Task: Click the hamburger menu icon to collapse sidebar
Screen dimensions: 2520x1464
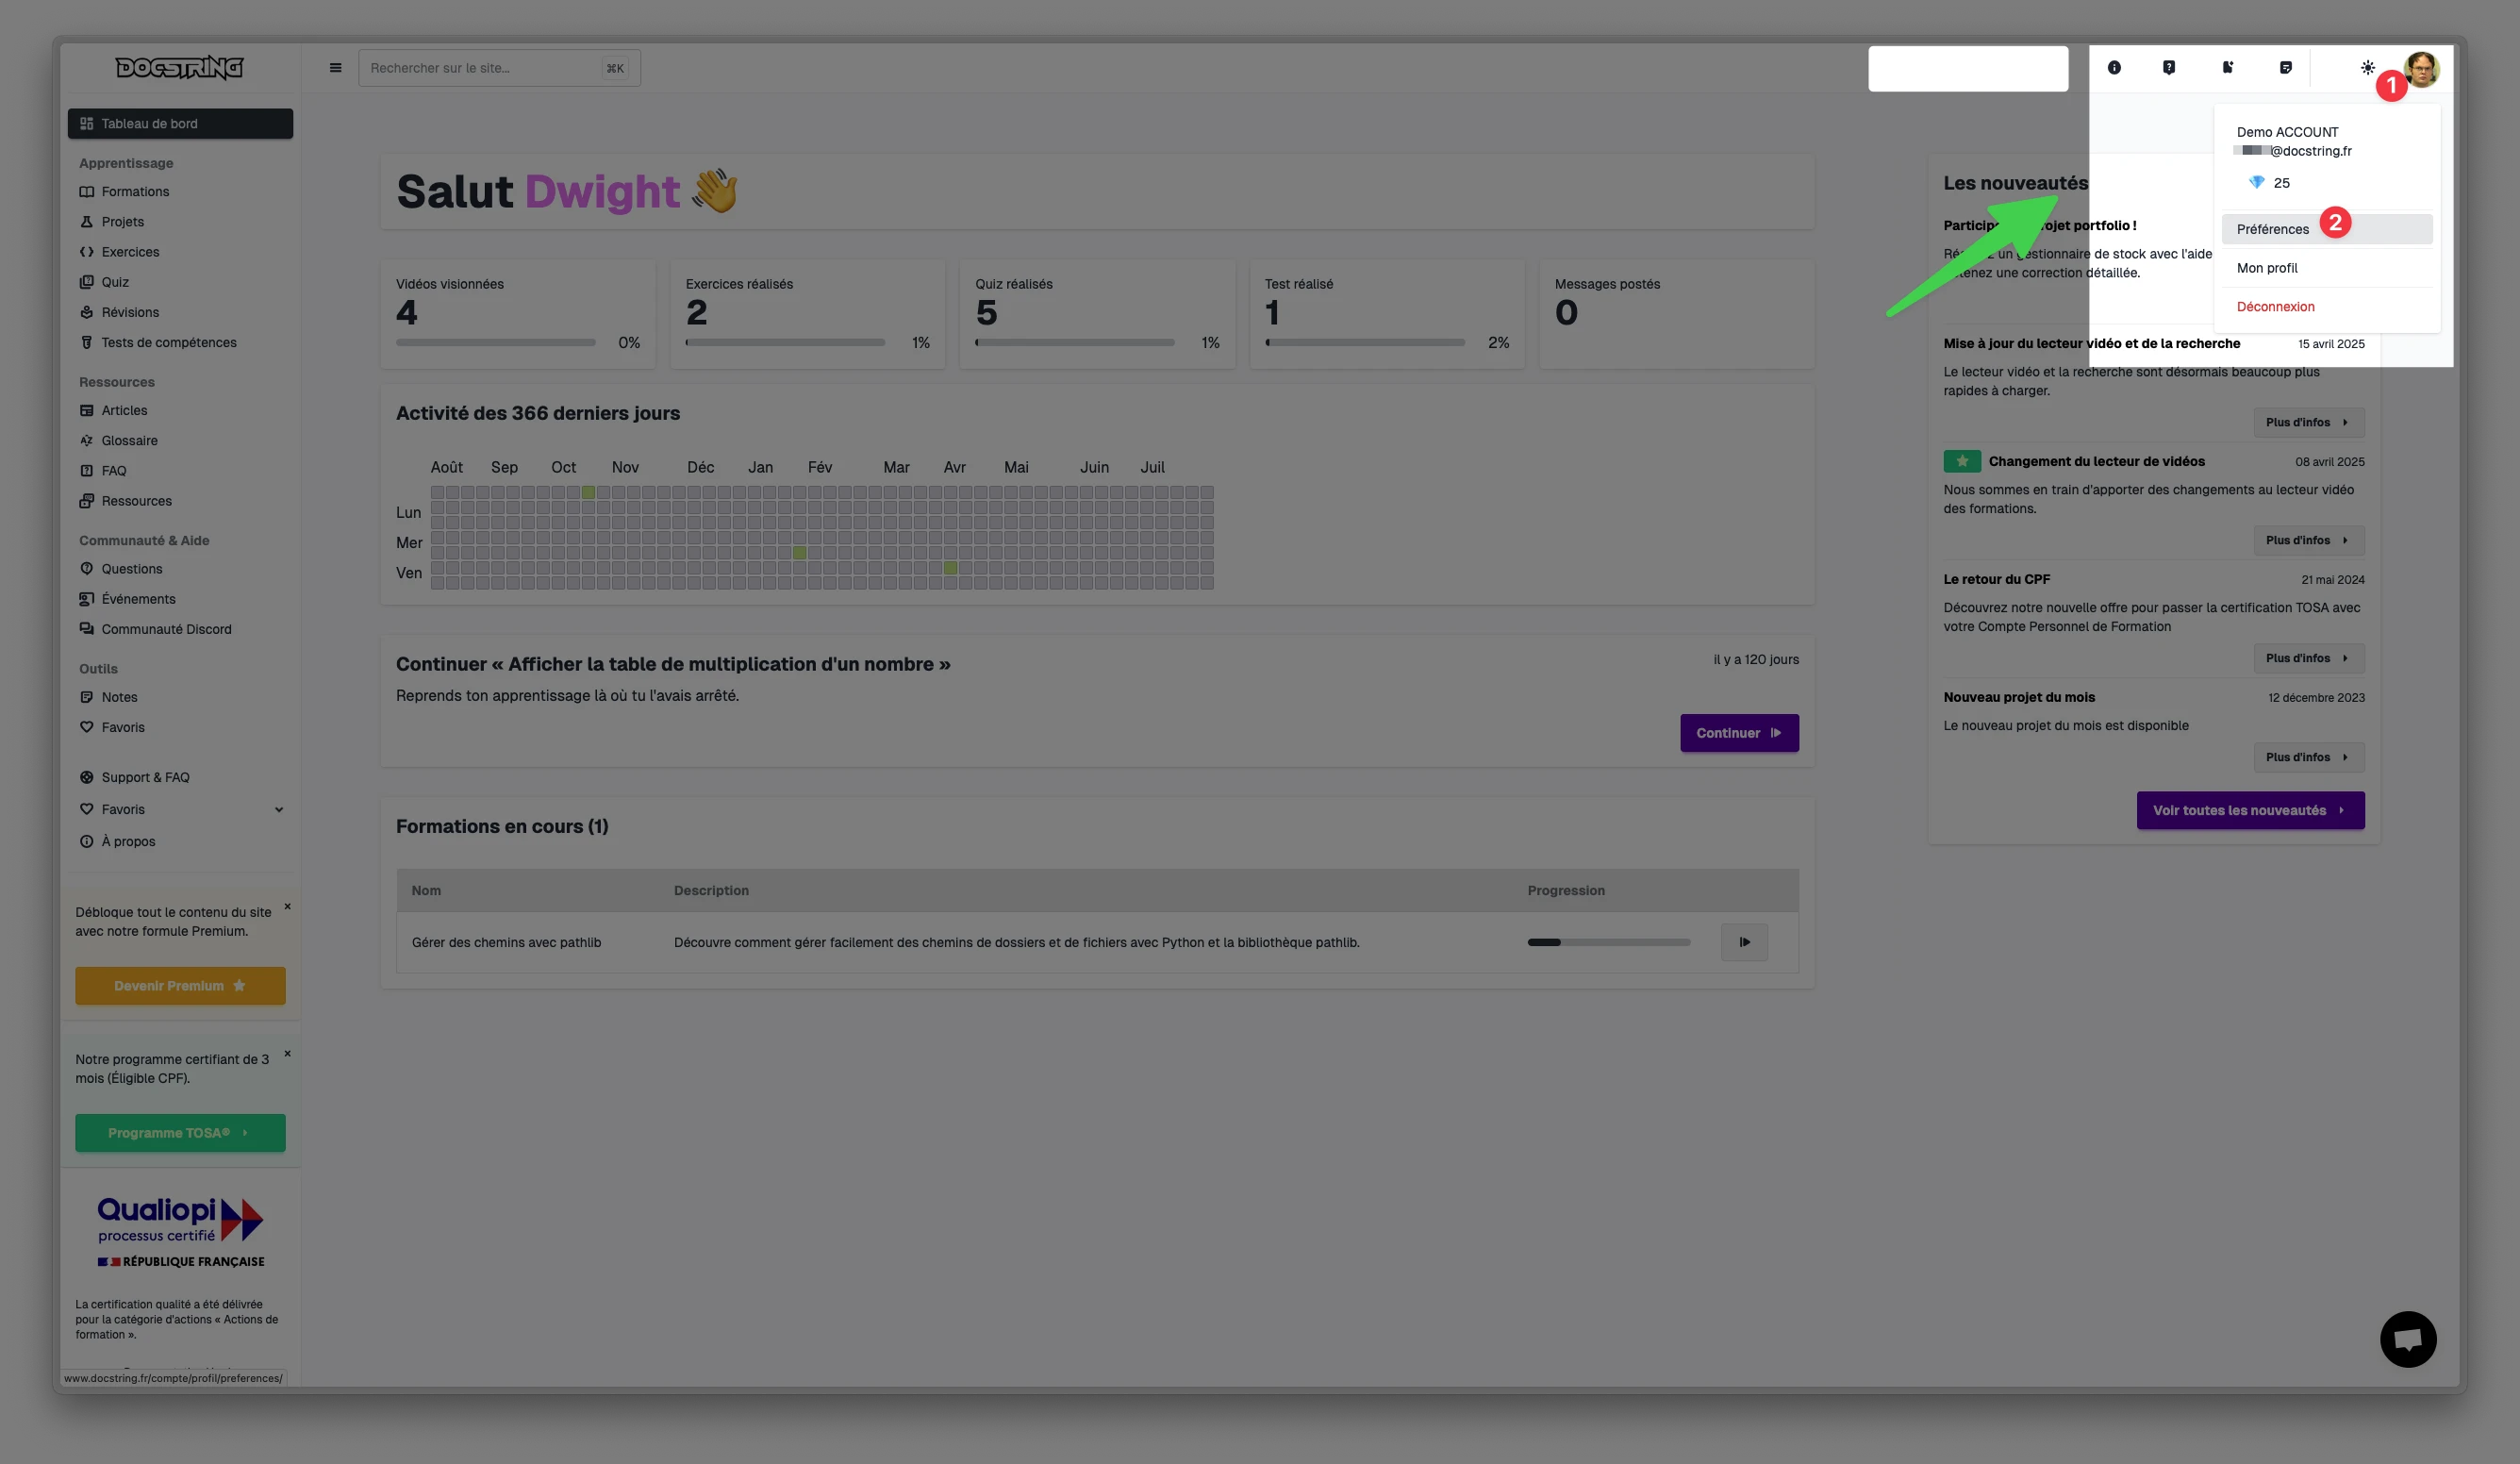Action: coord(335,68)
